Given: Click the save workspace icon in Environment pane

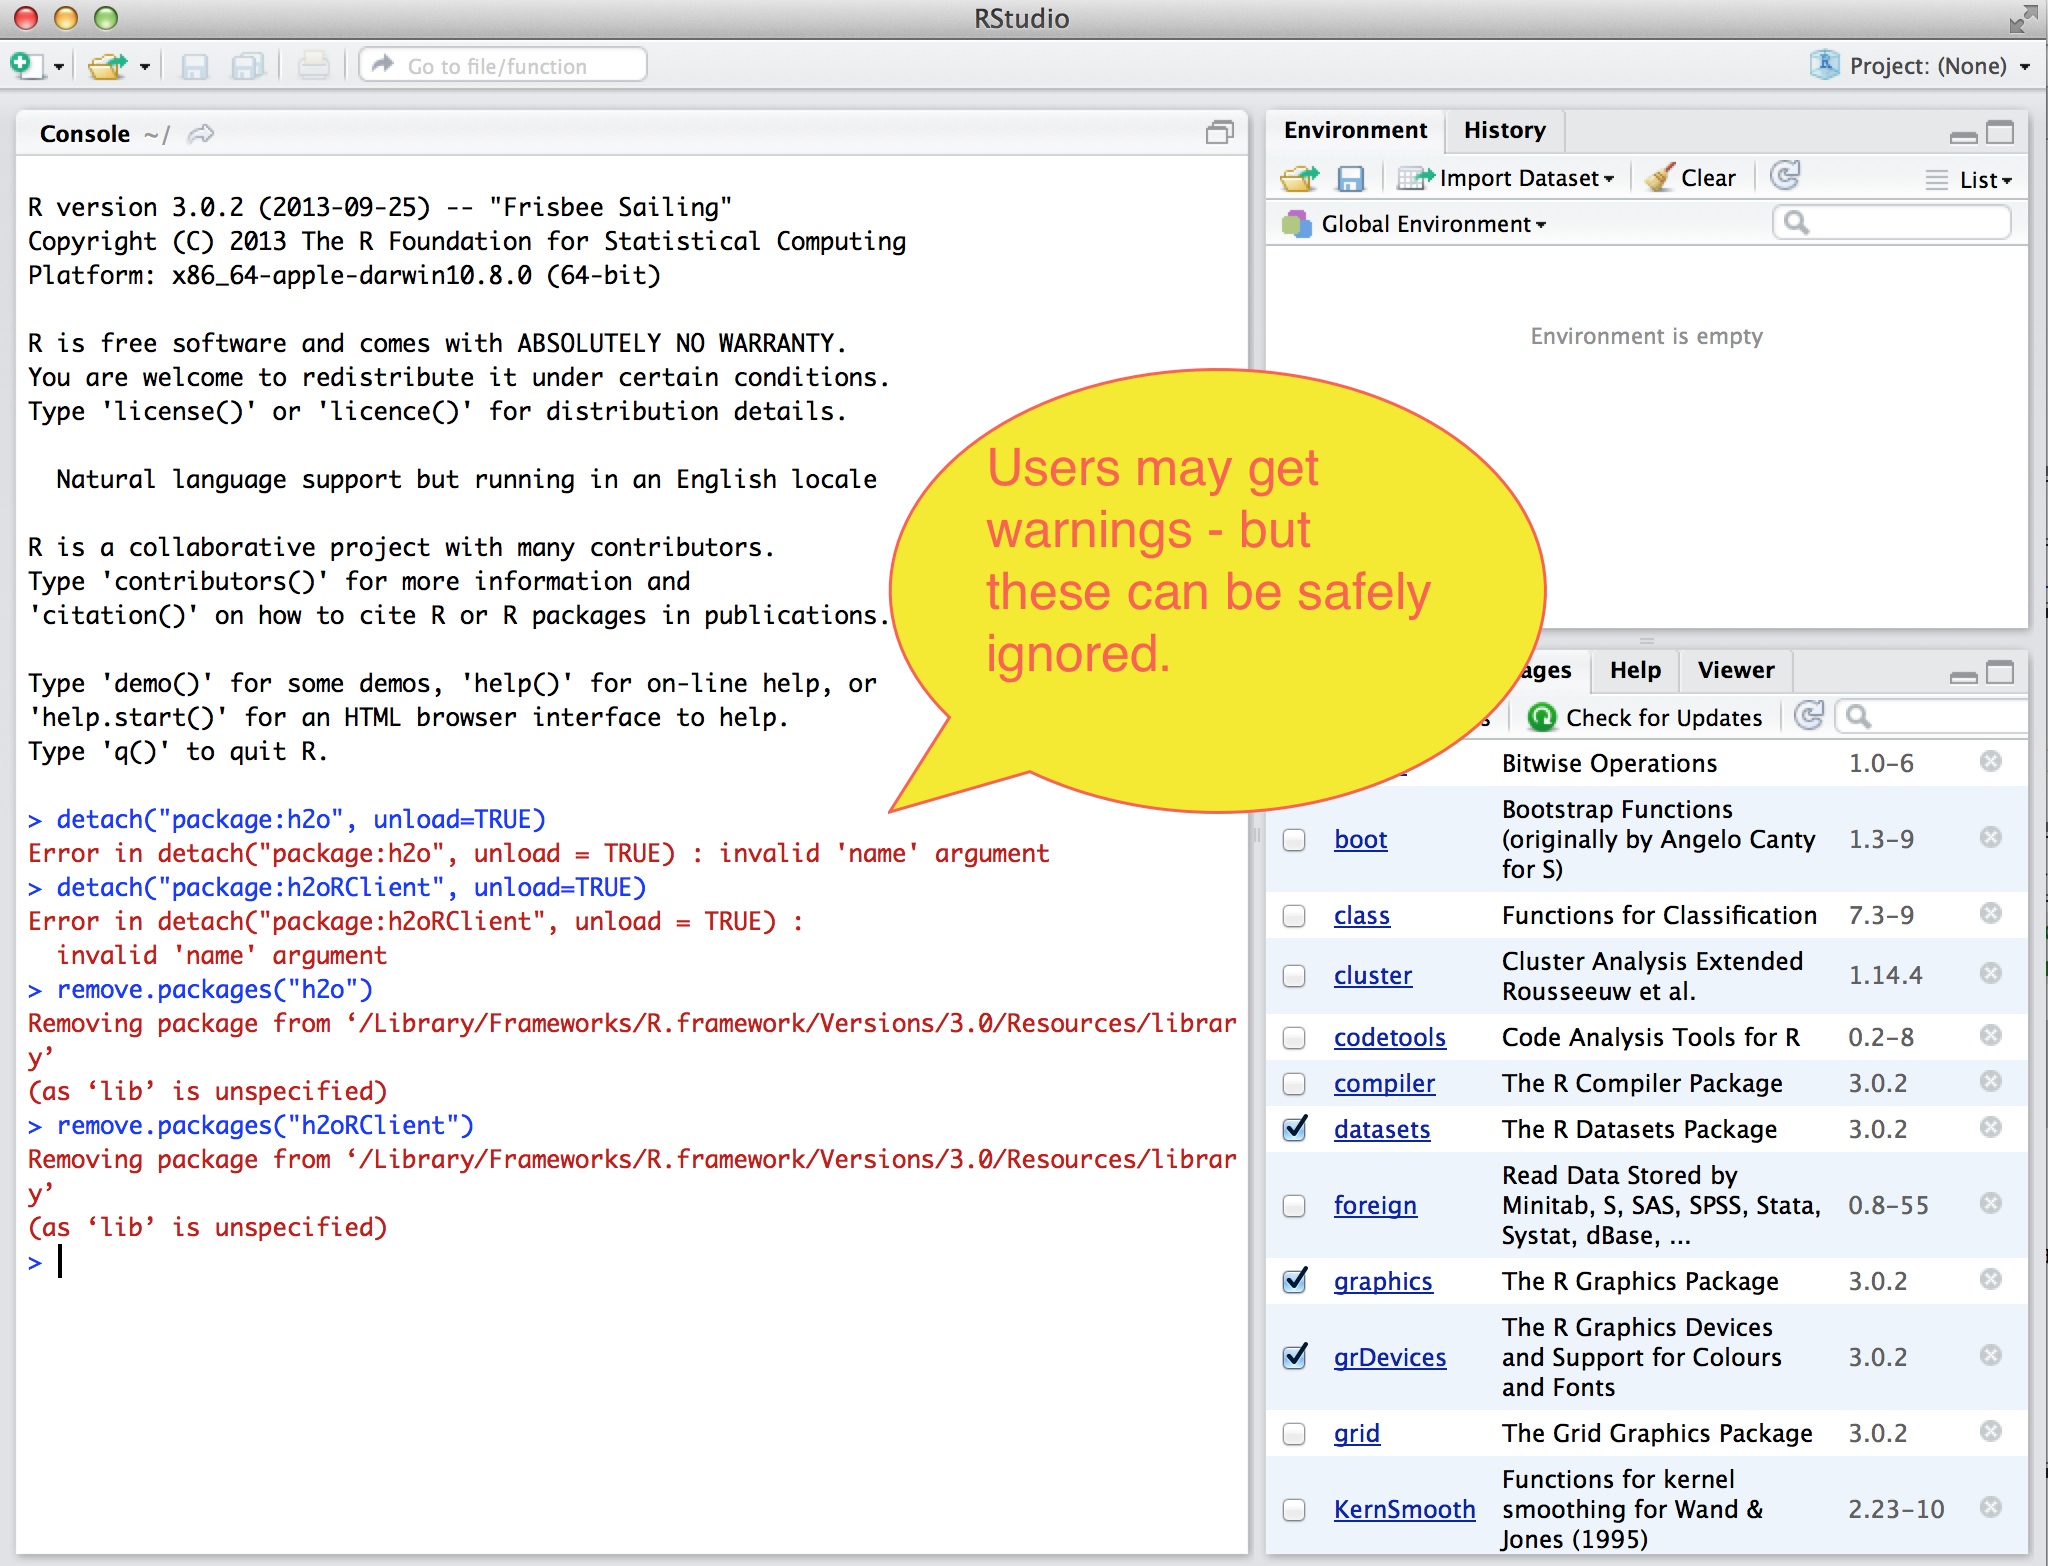Looking at the screenshot, I should 1350,179.
